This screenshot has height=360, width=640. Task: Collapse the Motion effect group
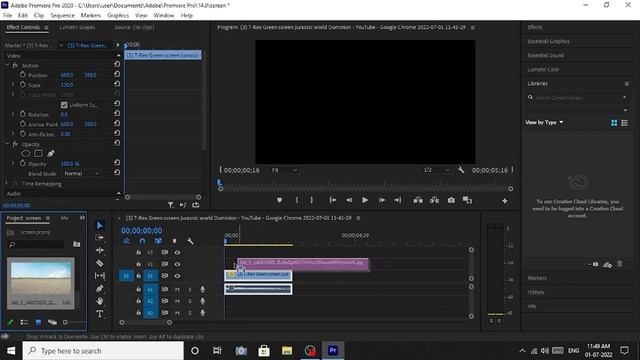click(x=7, y=65)
